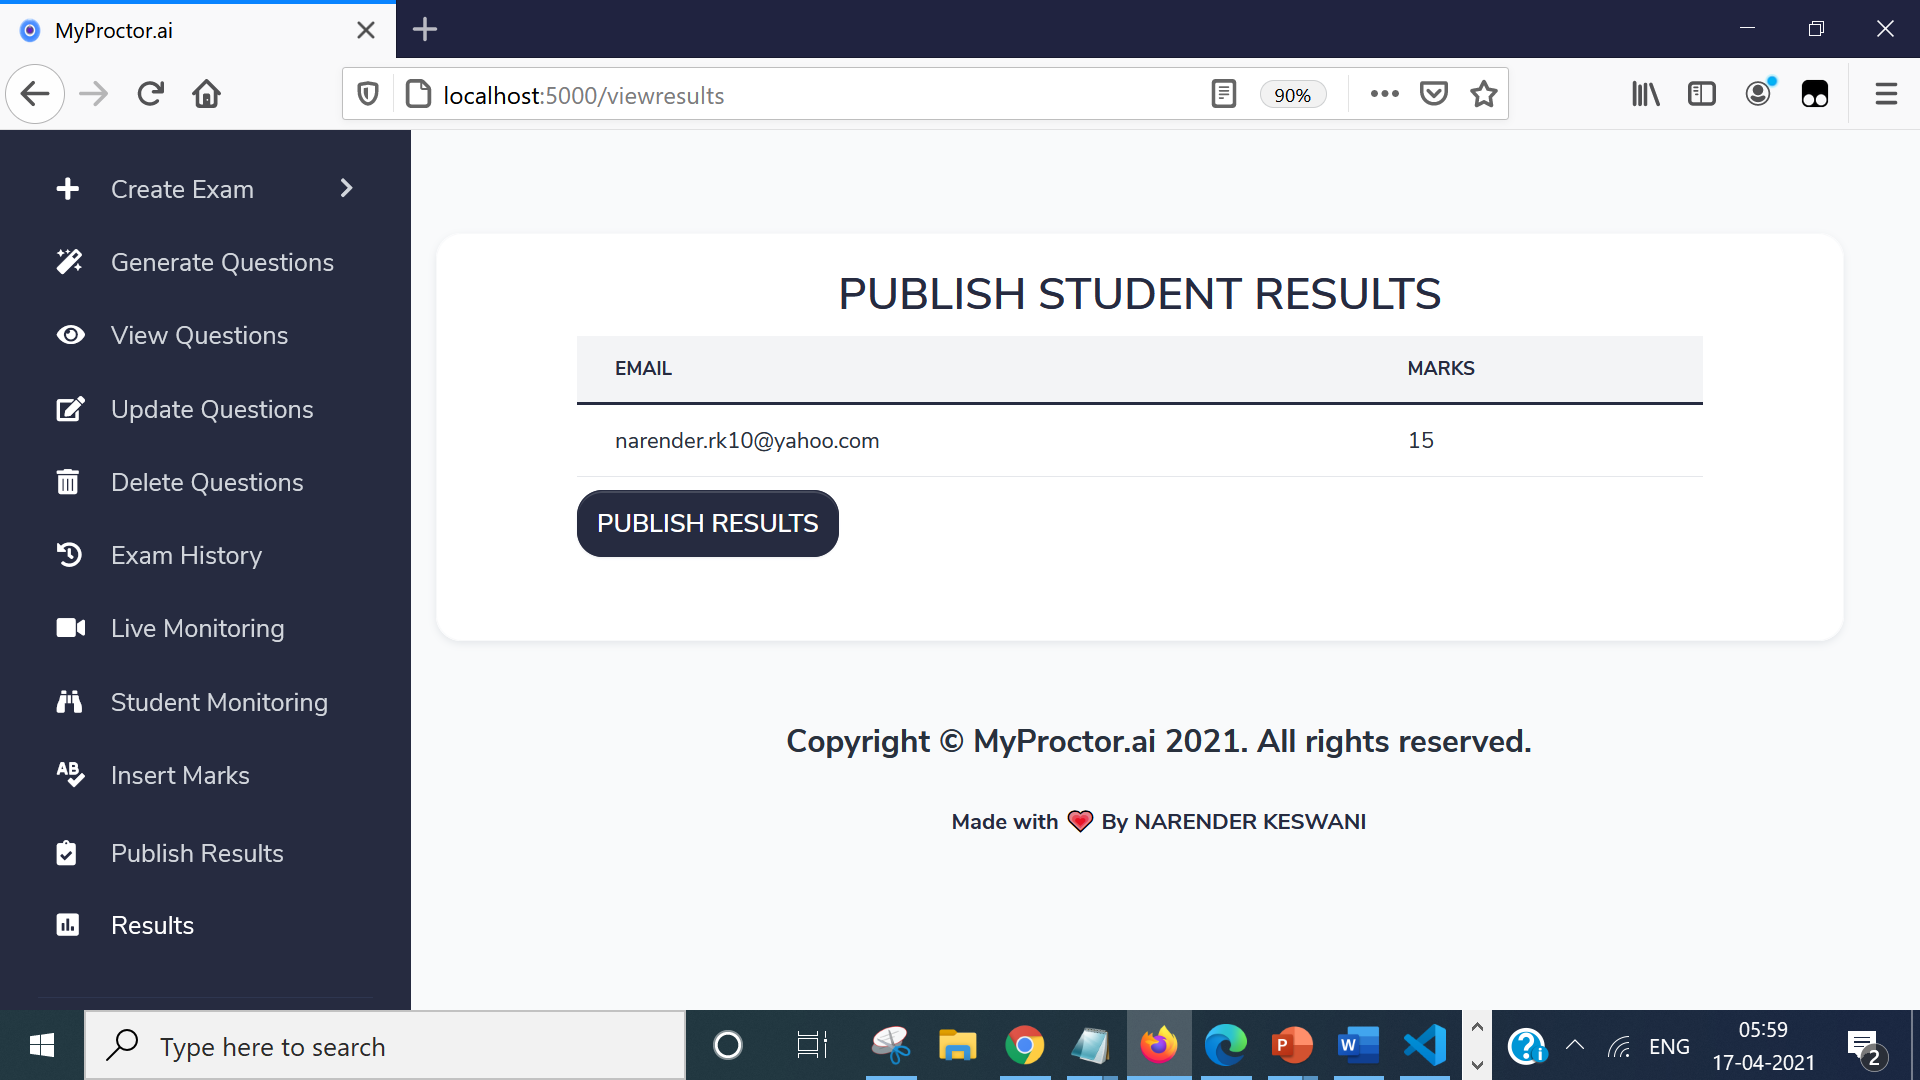The height and width of the screenshot is (1080, 1920).
Task: Go to Firefox home page
Action: 207,94
